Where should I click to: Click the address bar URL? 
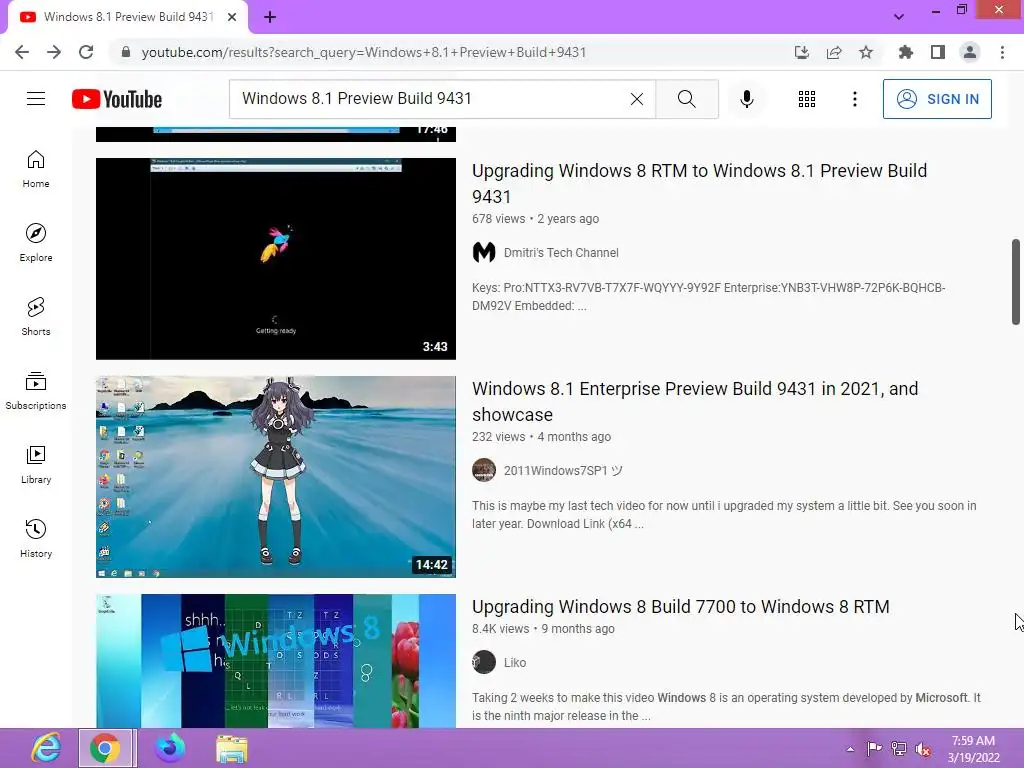364,52
